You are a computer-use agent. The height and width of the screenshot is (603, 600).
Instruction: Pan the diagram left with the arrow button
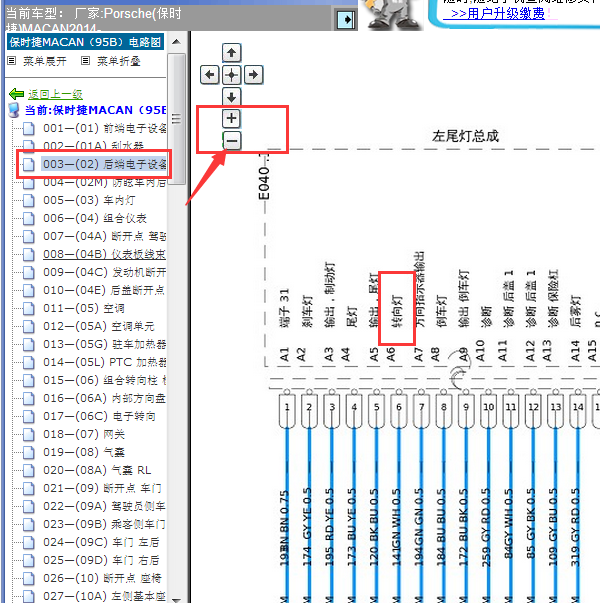pyautogui.click(x=210, y=75)
